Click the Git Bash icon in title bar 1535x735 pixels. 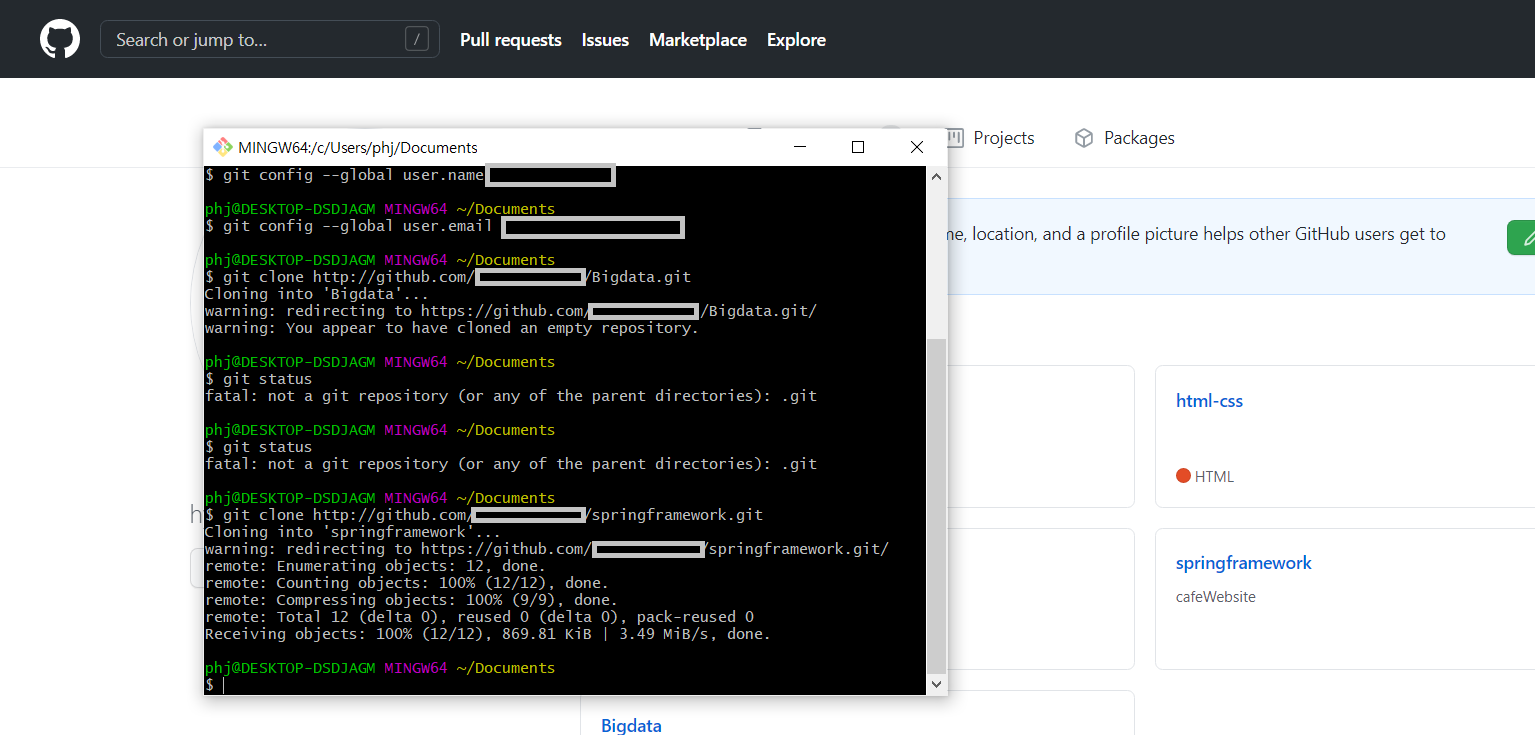[x=222, y=147]
